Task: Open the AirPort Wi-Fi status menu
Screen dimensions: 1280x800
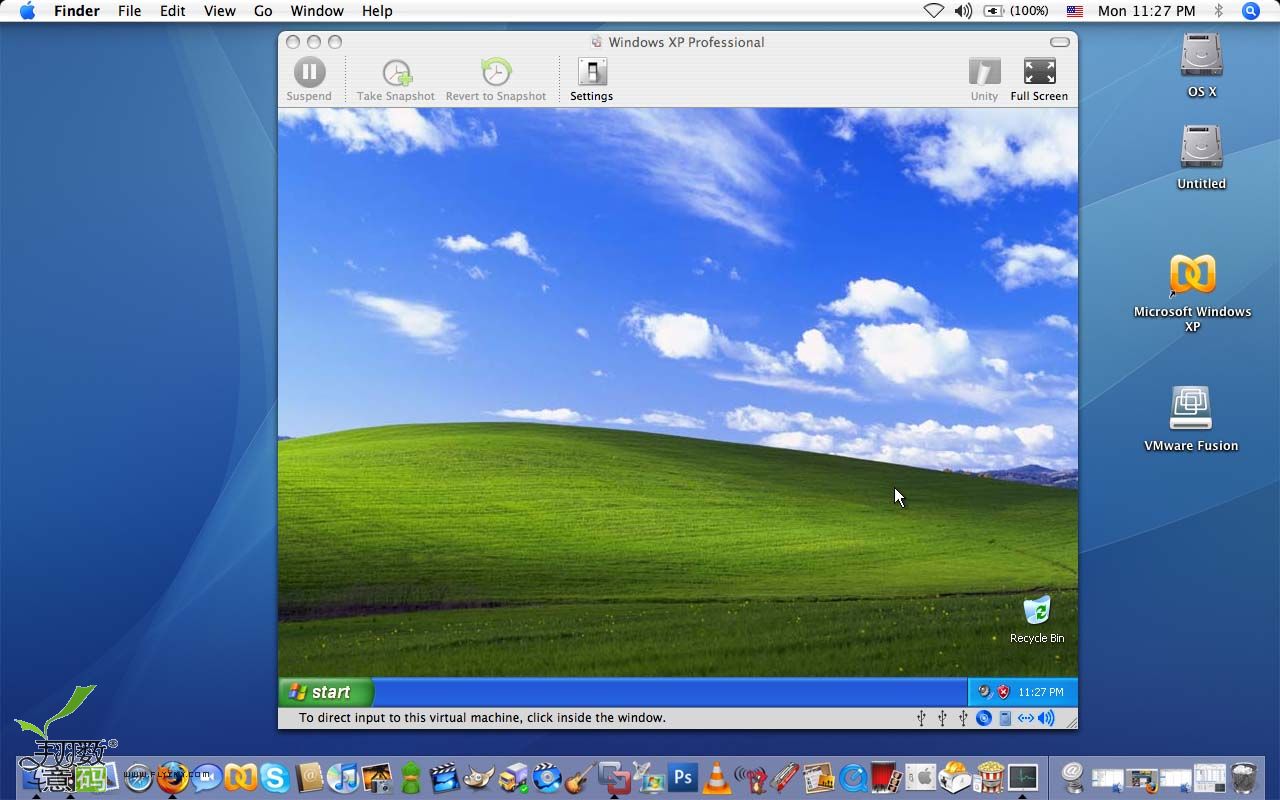Action: 933,11
